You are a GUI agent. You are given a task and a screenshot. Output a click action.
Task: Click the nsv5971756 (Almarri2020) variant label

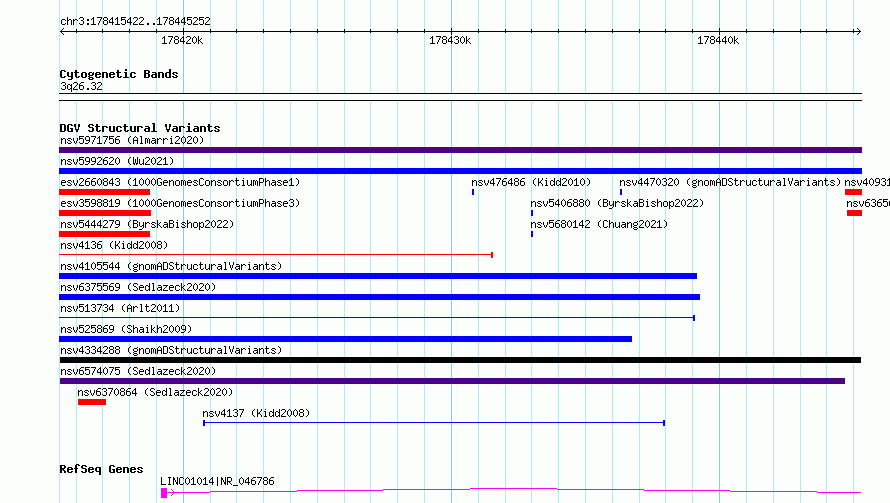click(132, 140)
